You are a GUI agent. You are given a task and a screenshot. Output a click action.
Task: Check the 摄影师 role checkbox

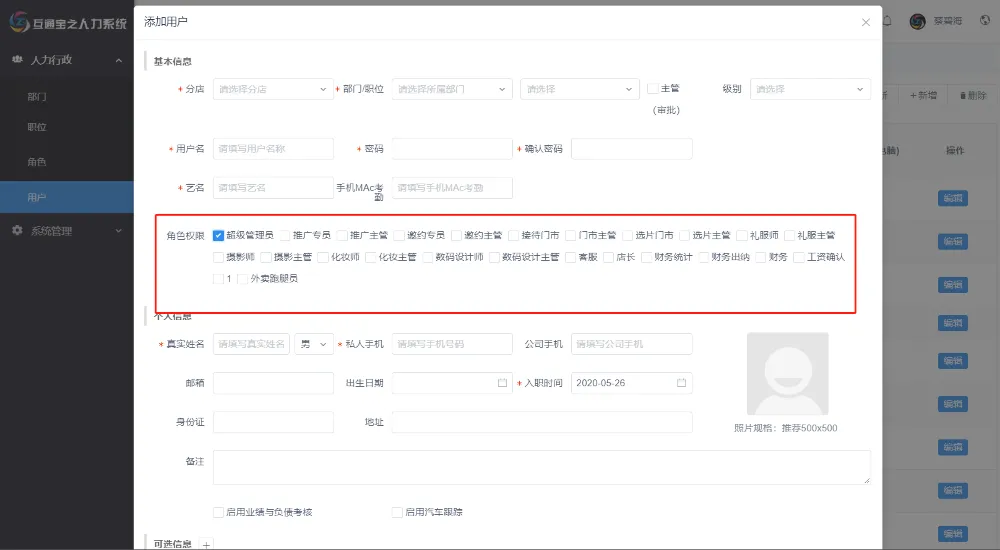coord(218,257)
